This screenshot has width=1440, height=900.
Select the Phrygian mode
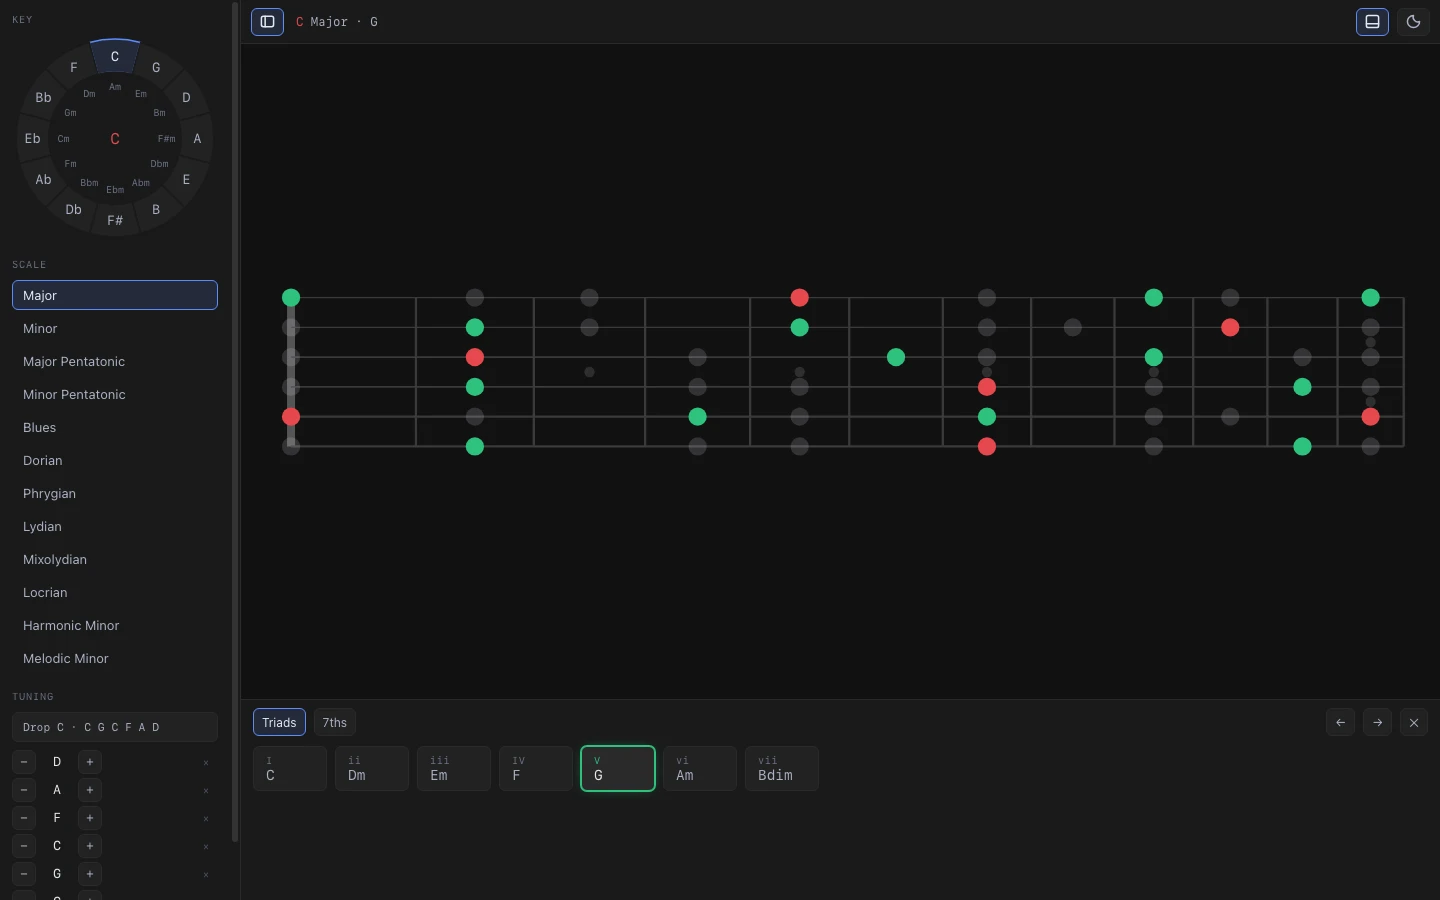pos(115,493)
